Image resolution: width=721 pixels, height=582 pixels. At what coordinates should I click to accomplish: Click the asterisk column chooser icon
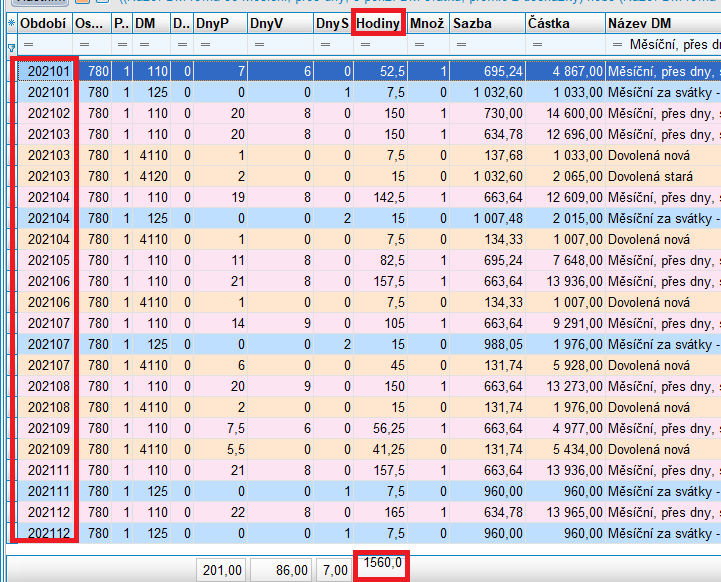(x=11, y=22)
